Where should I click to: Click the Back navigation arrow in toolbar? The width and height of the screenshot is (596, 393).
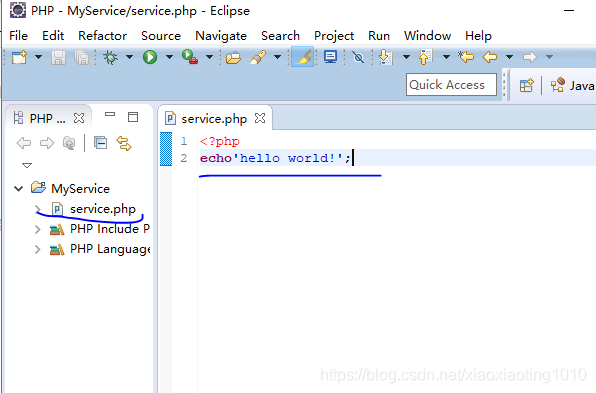coord(490,57)
